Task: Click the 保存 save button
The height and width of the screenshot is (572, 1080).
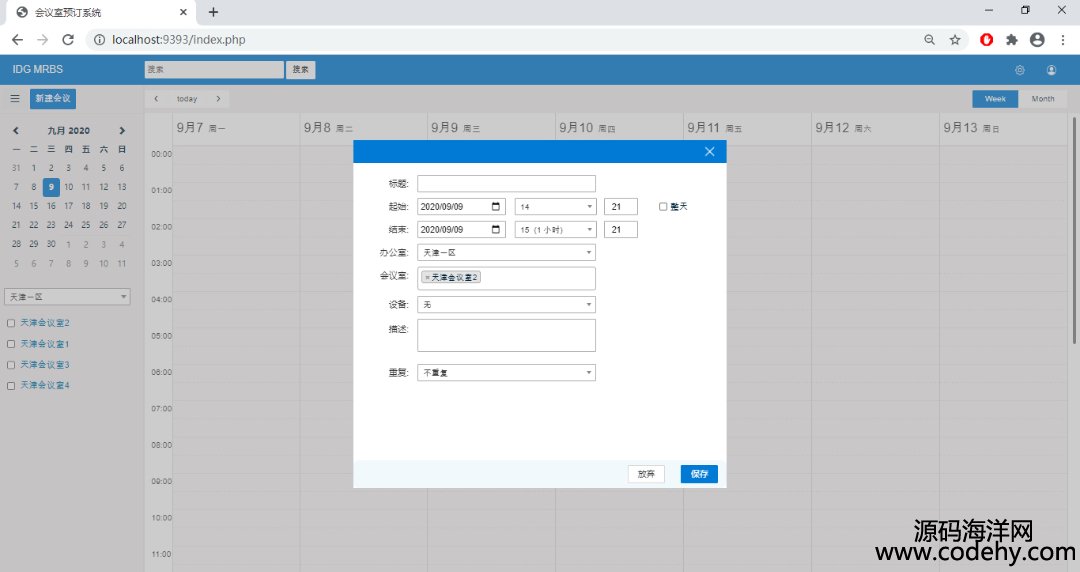Action: click(699, 474)
